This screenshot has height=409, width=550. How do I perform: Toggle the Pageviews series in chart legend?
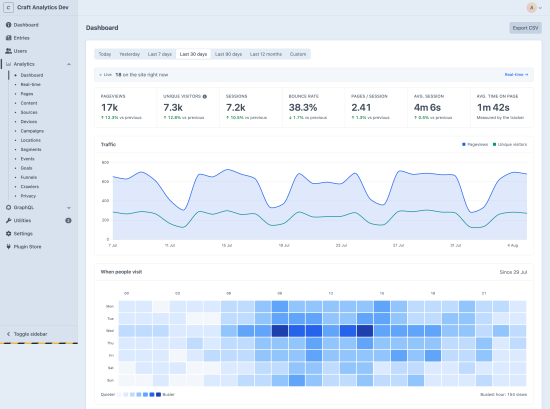coord(475,145)
